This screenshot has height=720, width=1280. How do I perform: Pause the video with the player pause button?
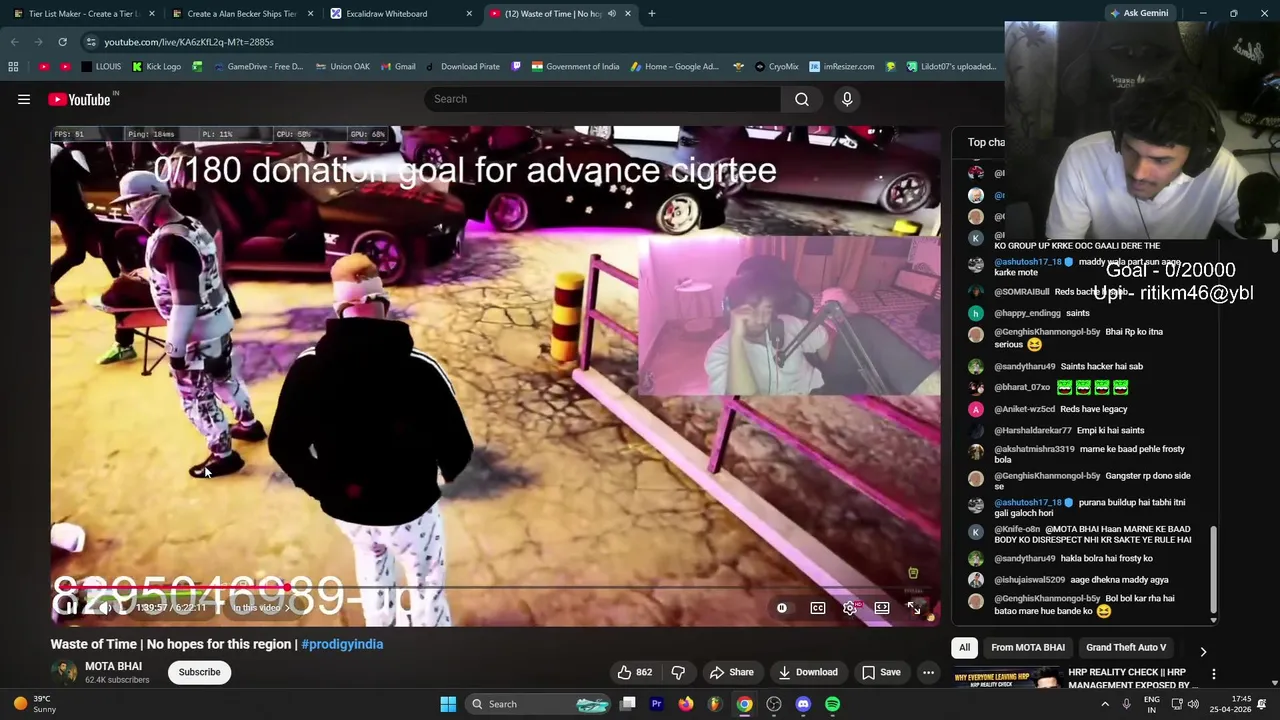pyautogui.click(x=71, y=607)
